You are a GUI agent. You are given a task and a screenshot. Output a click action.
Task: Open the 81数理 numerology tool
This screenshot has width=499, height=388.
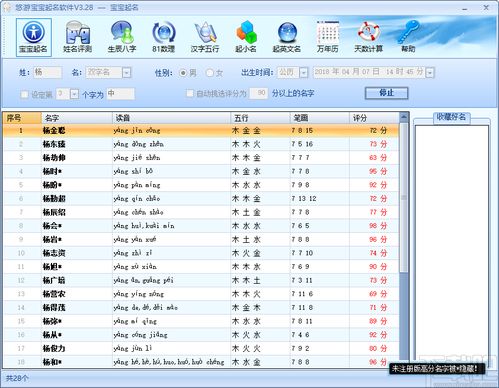point(163,37)
